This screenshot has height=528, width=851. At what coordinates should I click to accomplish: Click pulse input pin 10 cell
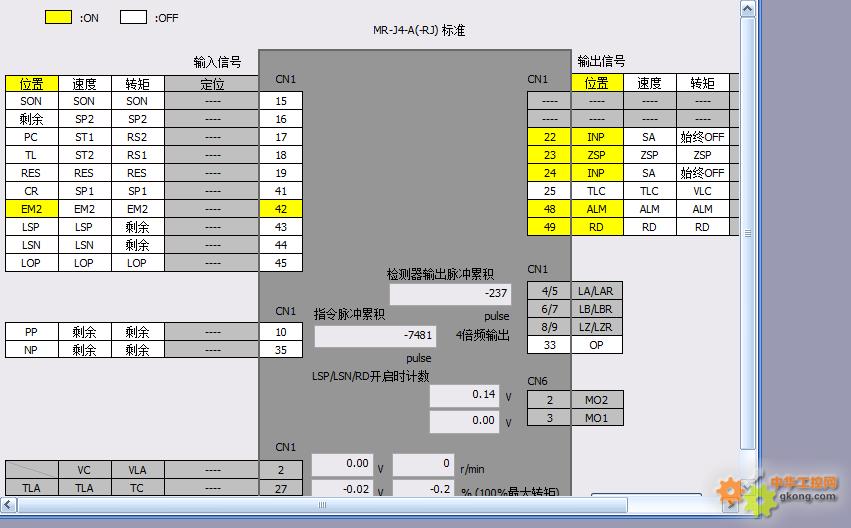[x=281, y=332]
